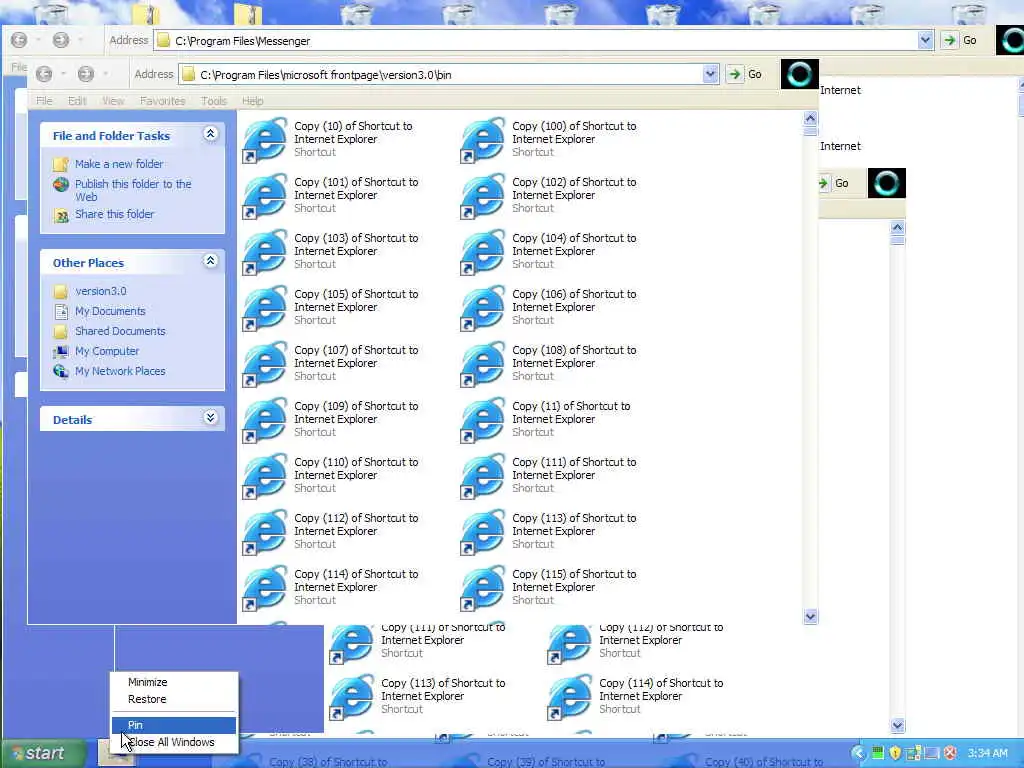Open File menu in bin window
1024x768 pixels.
[44, 101]
